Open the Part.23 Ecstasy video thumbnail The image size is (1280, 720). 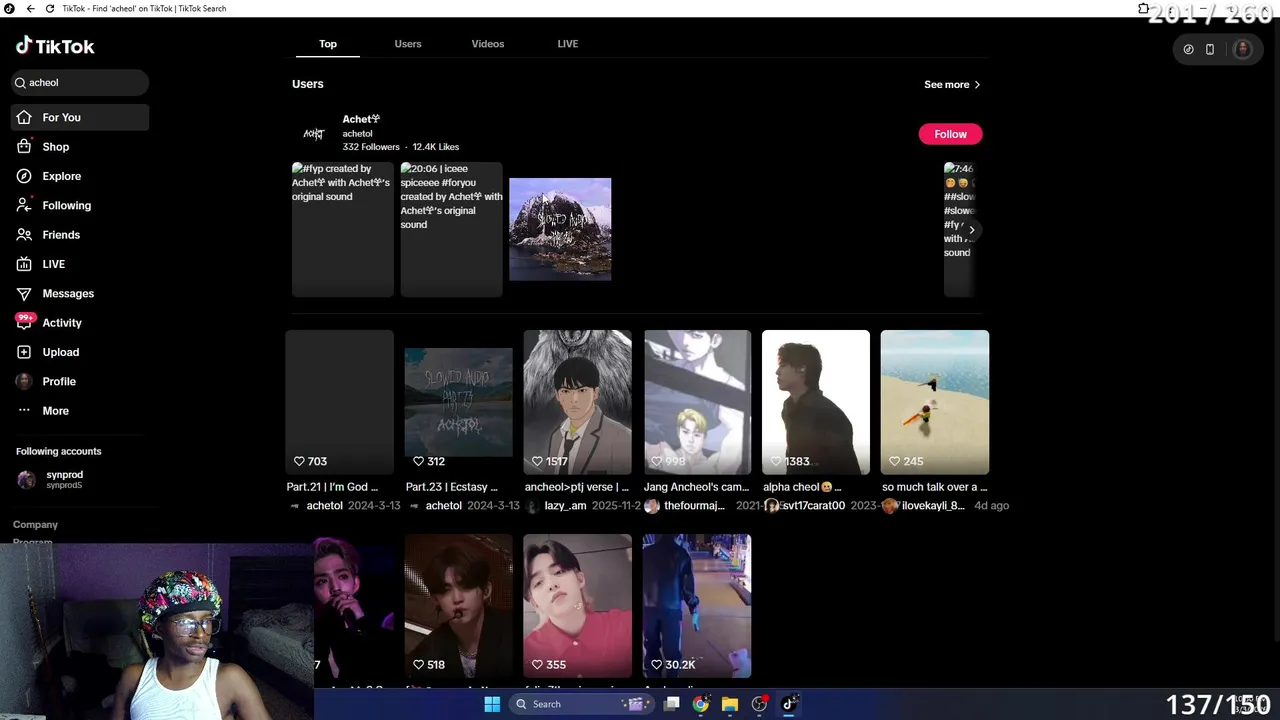(x=458, y=402)
